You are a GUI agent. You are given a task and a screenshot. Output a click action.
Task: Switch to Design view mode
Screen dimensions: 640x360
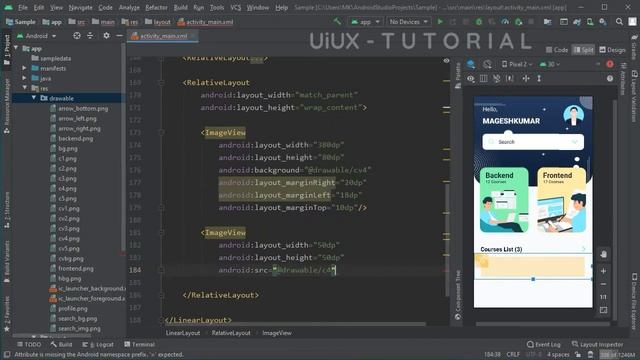coord(612,50)
